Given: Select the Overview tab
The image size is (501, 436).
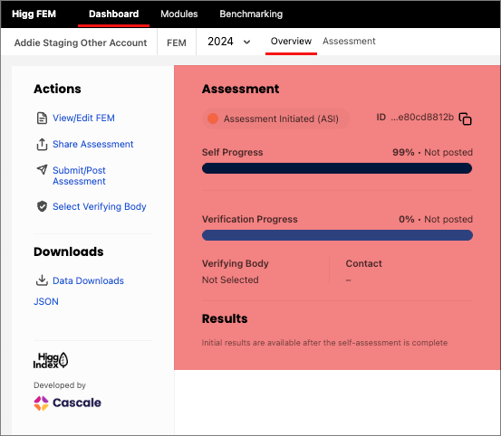Looking at the screenshot, I should click(x=291, y=41).
